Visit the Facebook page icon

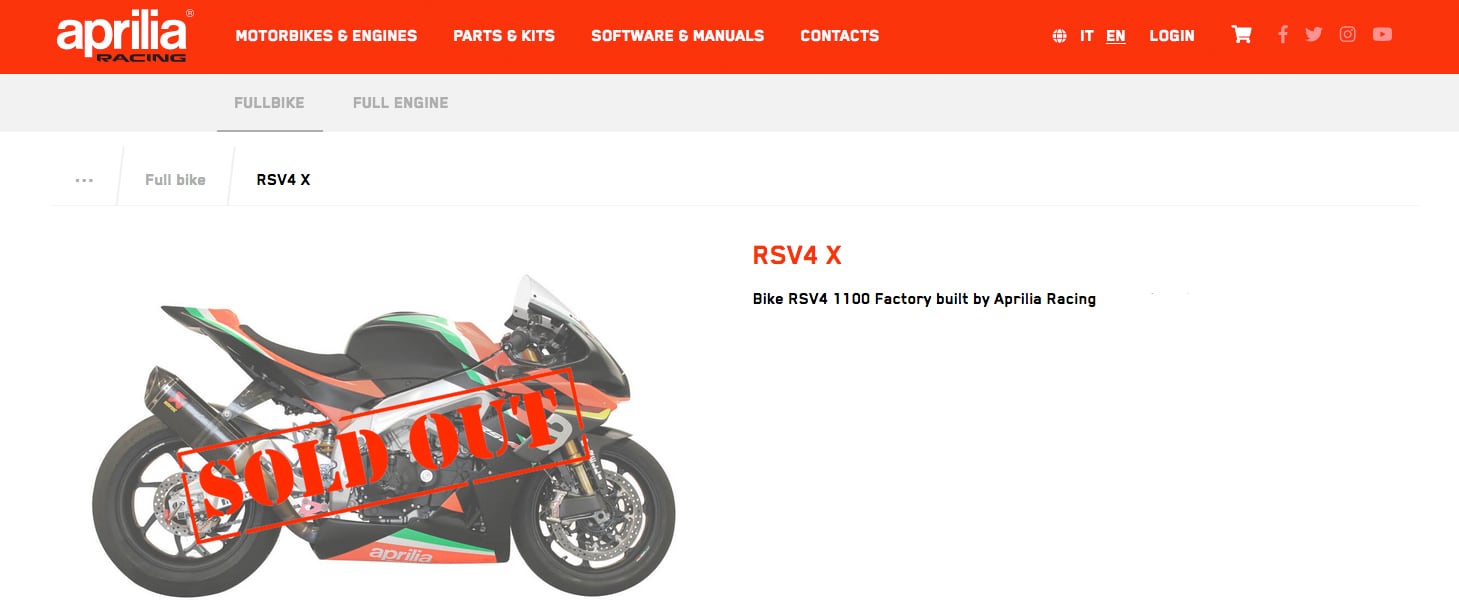[1283, 35]
